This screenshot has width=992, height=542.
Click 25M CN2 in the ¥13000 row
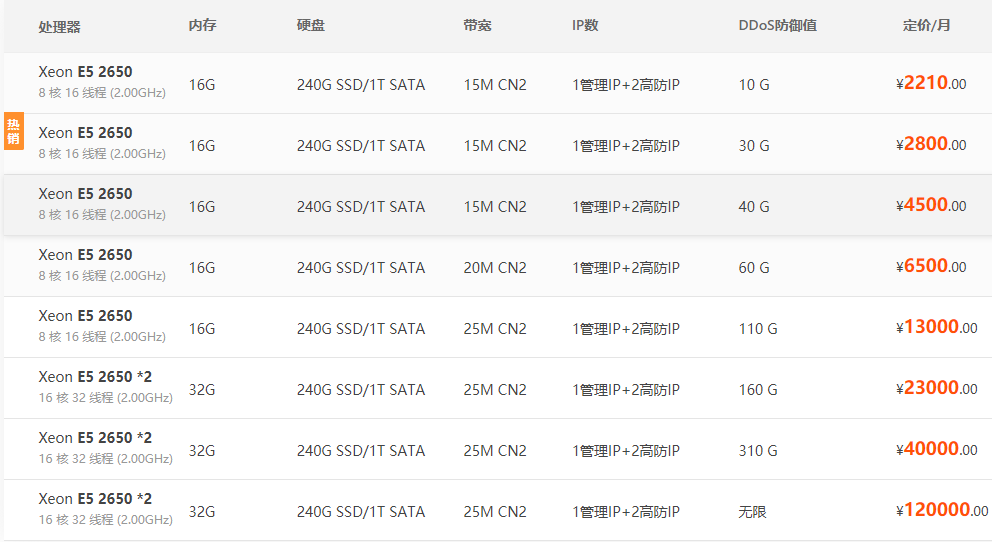click(495, 329)
